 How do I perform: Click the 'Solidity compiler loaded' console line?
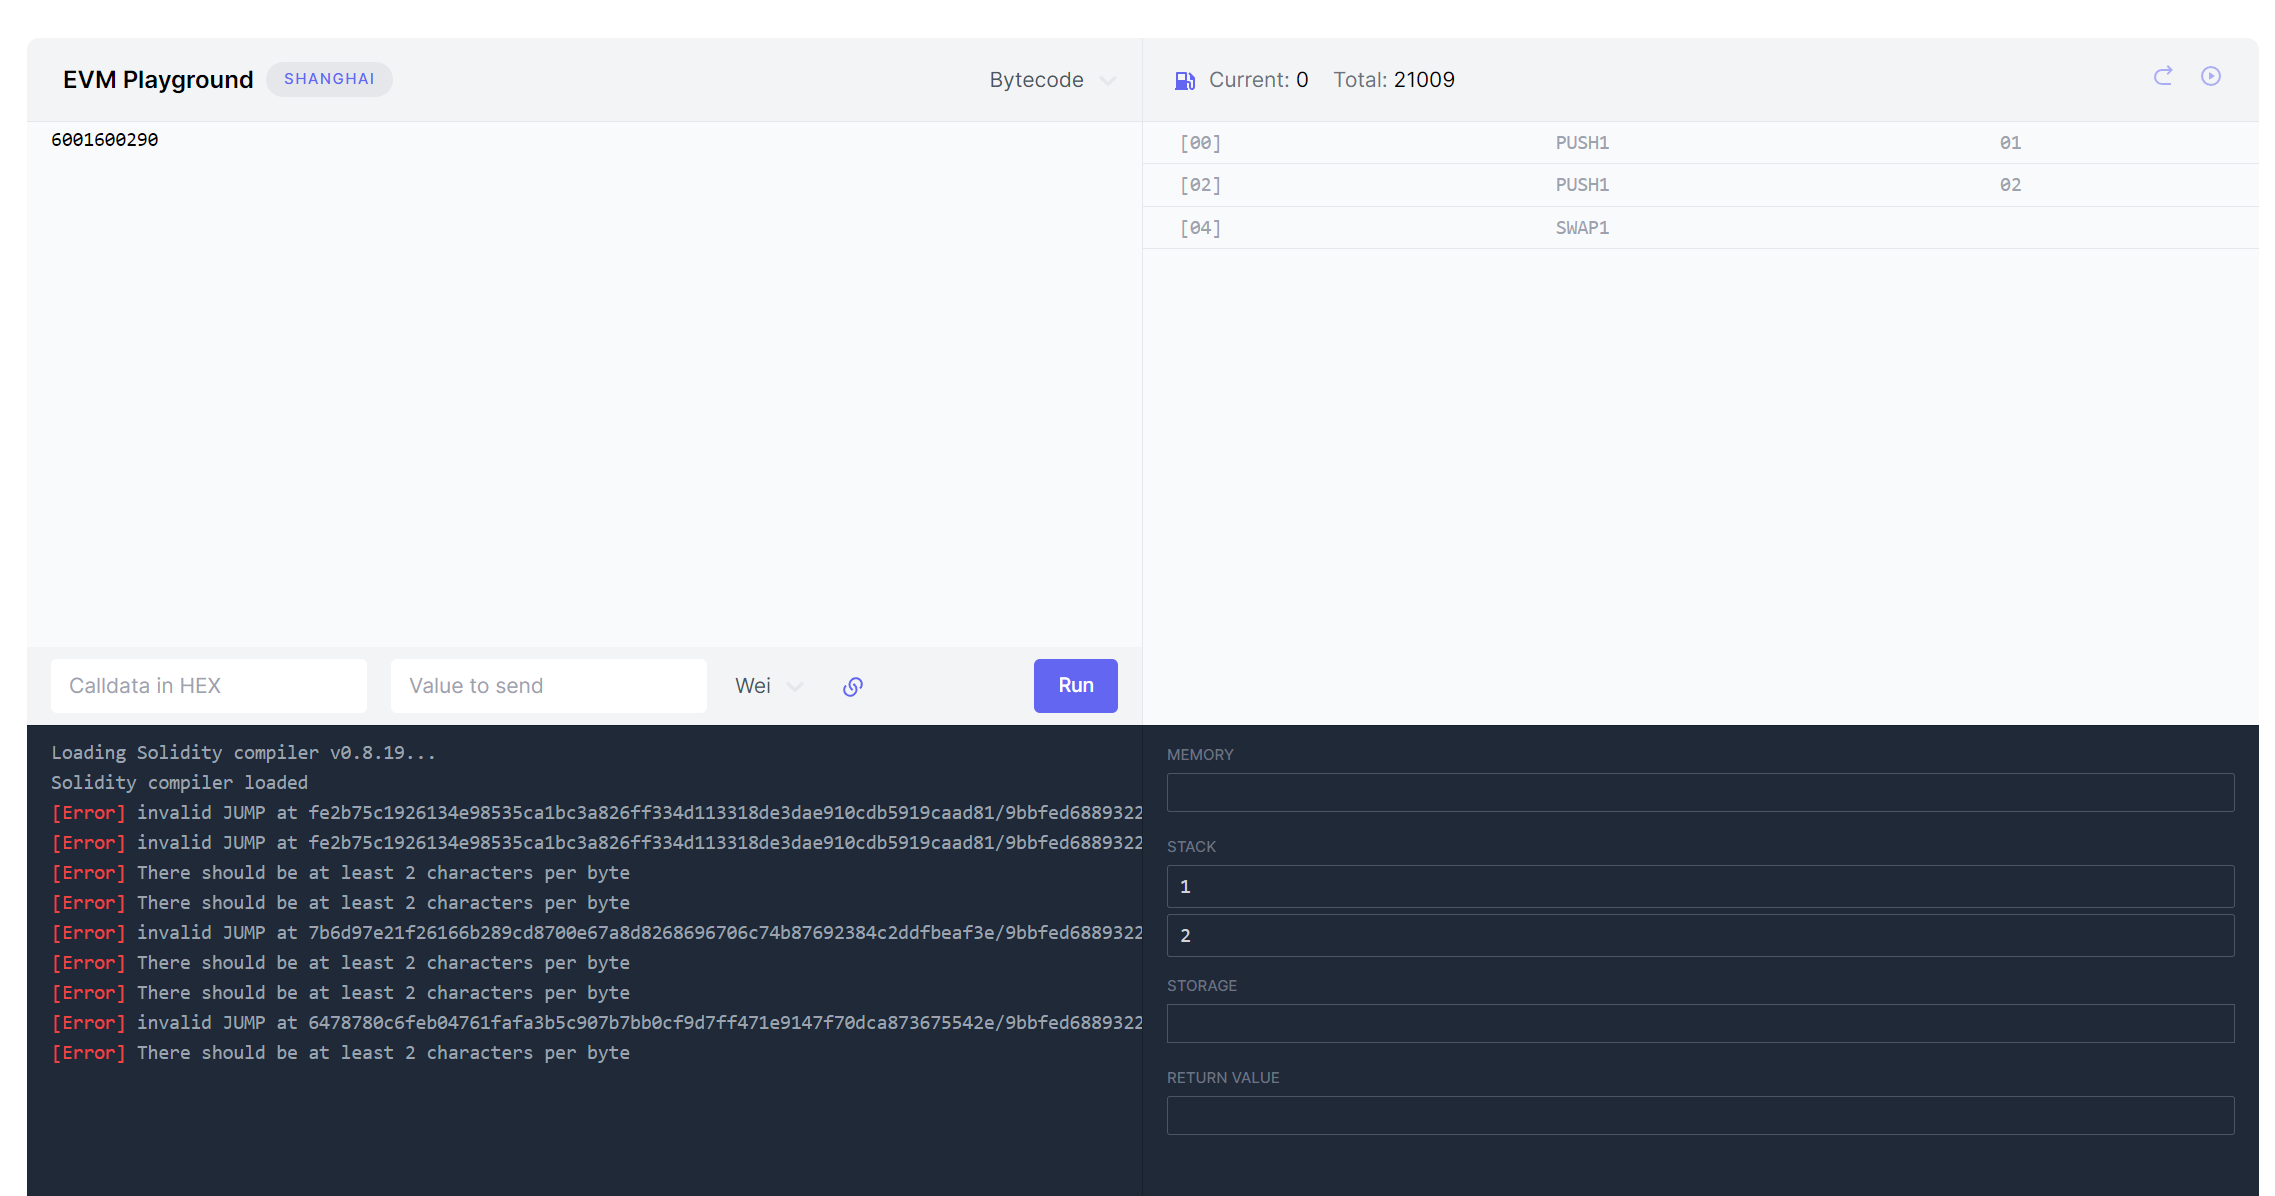[180, 783]
